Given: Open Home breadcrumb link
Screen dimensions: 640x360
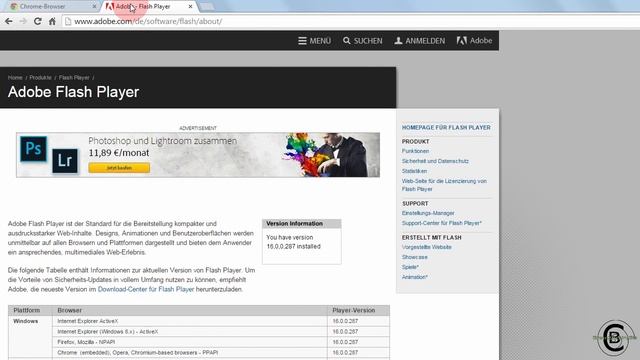Looking at the screenshot, I should [x=15, y=78].
